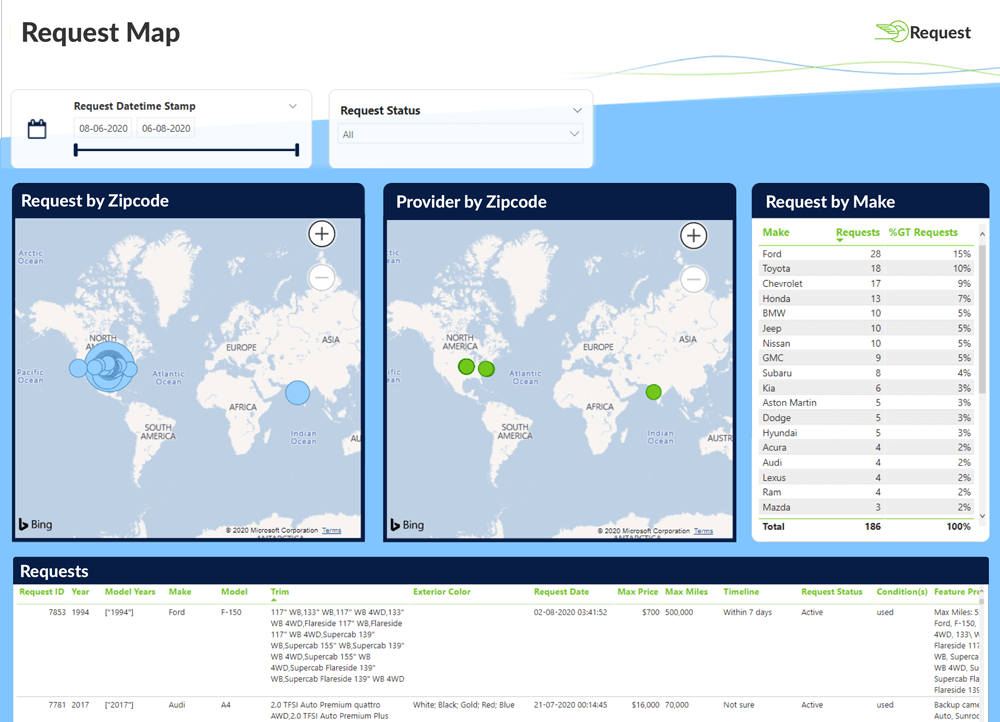Screen dimensions: 1000x722
Task: Click the 08-06-2020 start date field
Action: coord(103,128)
